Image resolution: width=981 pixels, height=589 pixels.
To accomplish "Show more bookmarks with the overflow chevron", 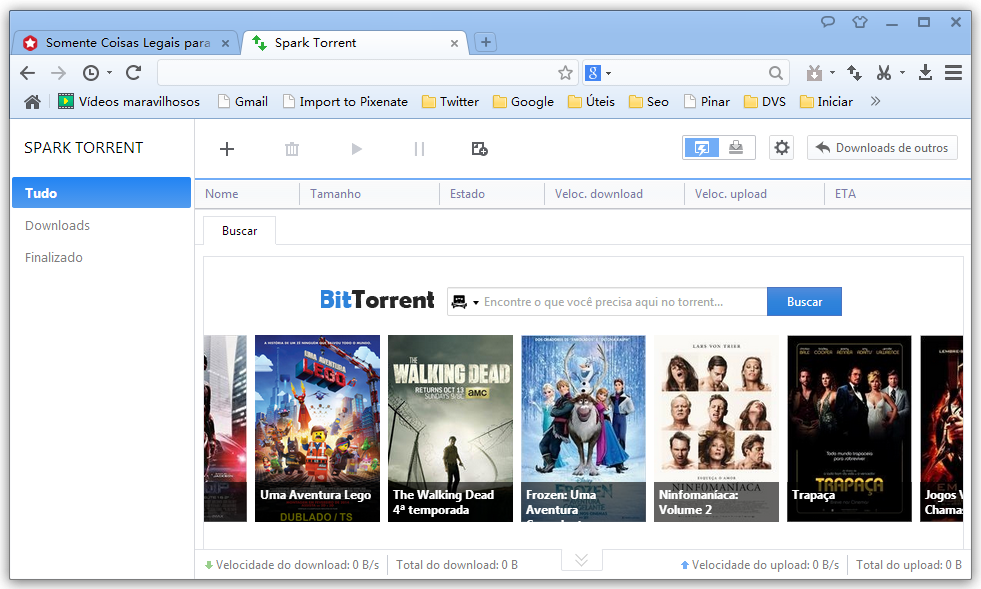I will coord(876,101).
